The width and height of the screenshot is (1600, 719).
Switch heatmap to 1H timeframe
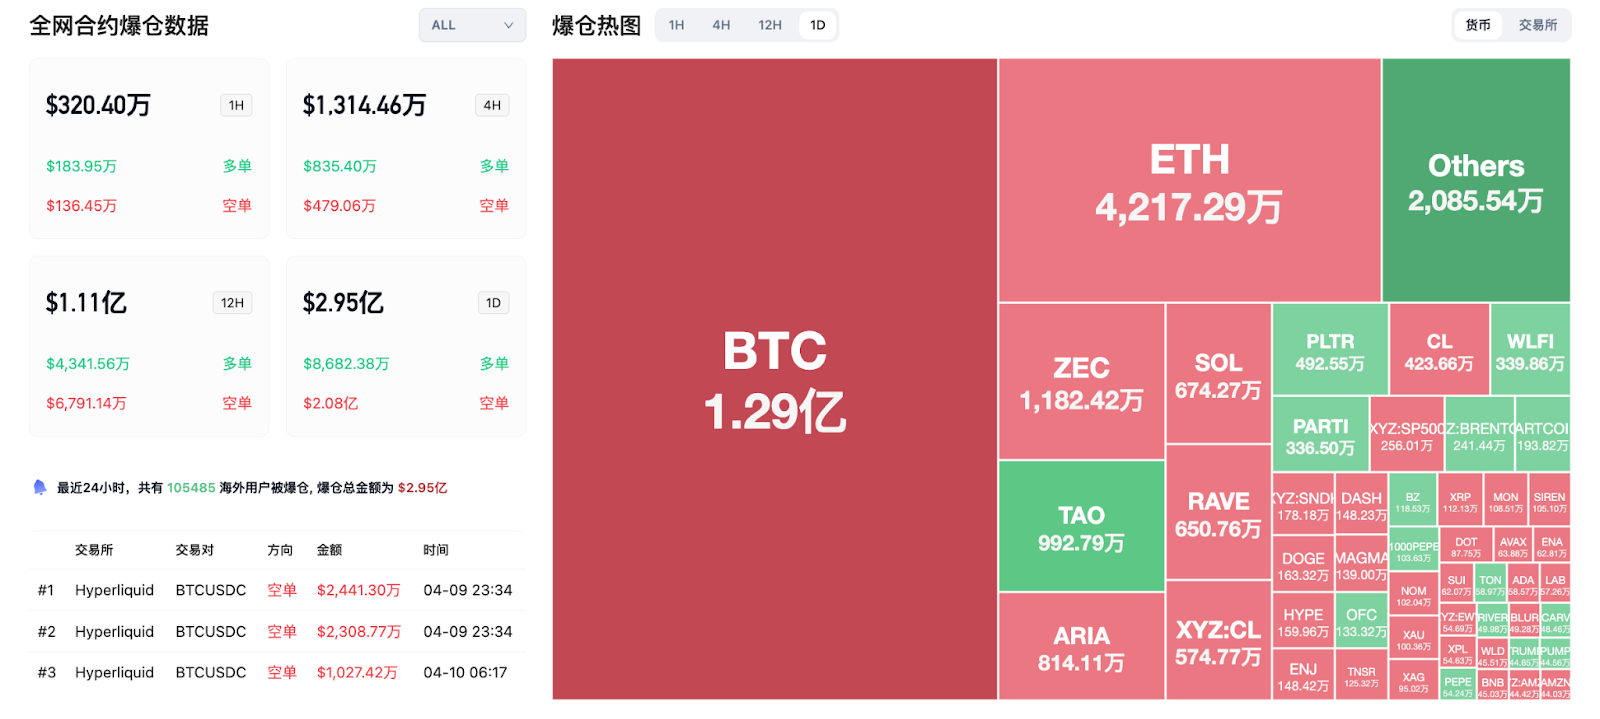coord(677,25)
